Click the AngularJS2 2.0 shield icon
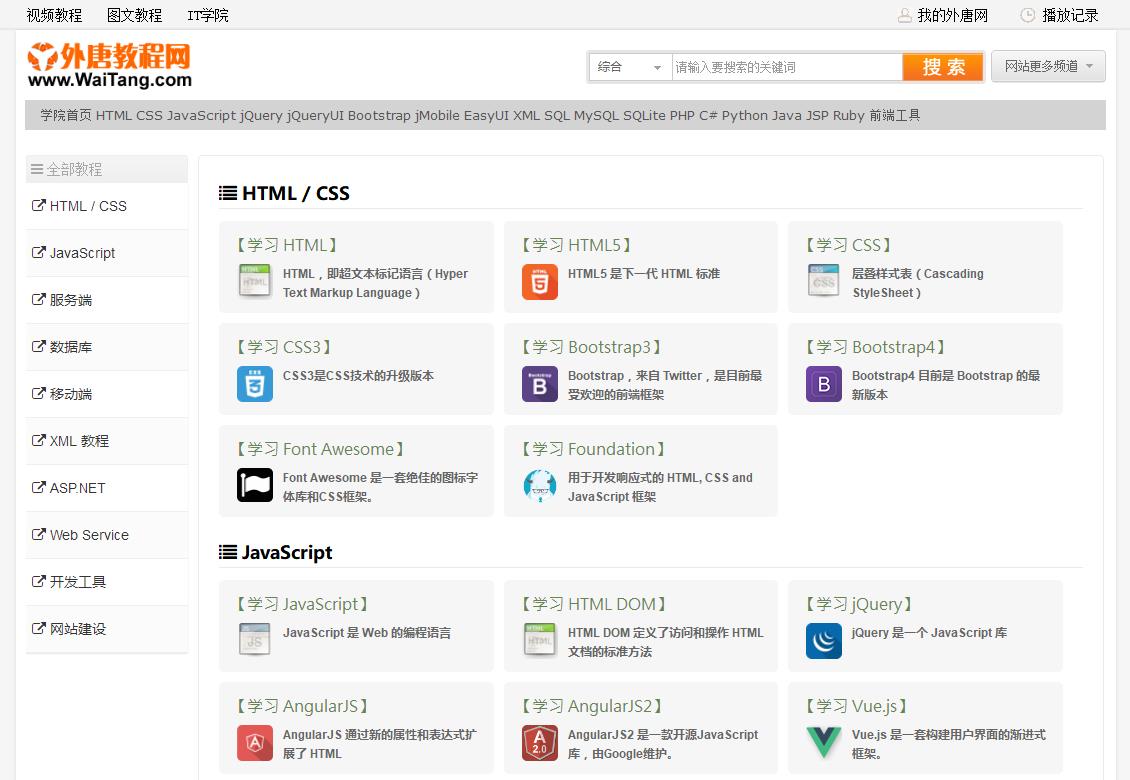The height and width of the screenshot is (780, 1130). (x=540, y=743)
